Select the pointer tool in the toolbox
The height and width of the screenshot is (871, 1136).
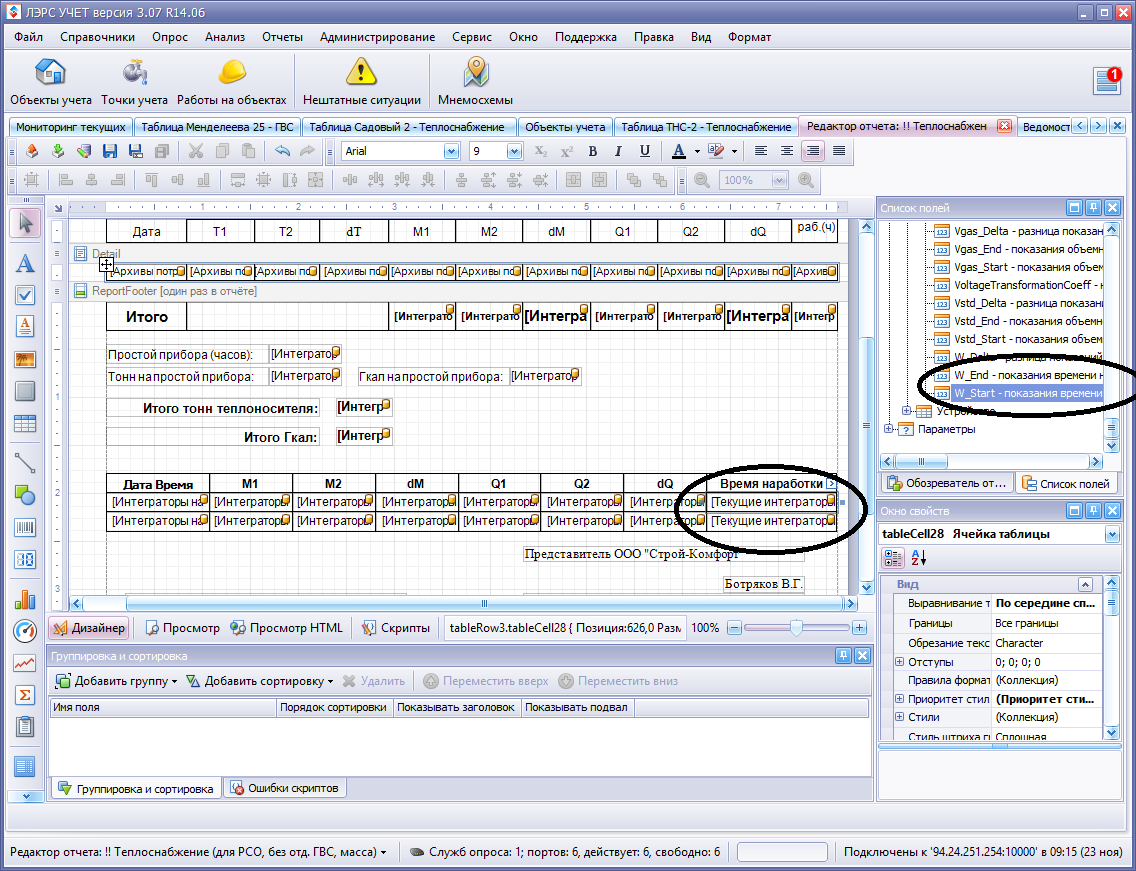[x=25, y=223]
